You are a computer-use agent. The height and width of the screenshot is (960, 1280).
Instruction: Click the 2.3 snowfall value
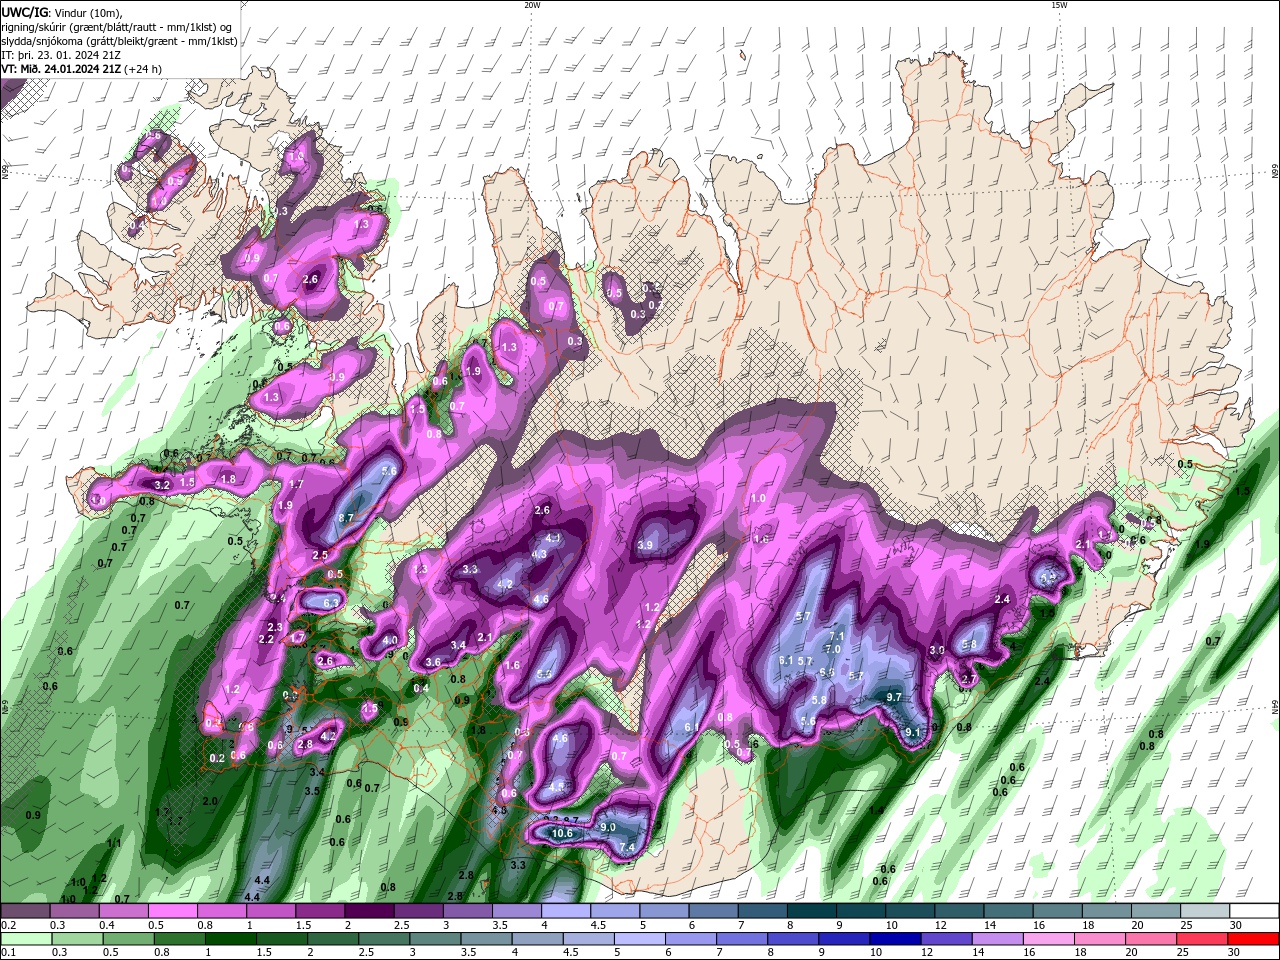(x=276, y=627)
